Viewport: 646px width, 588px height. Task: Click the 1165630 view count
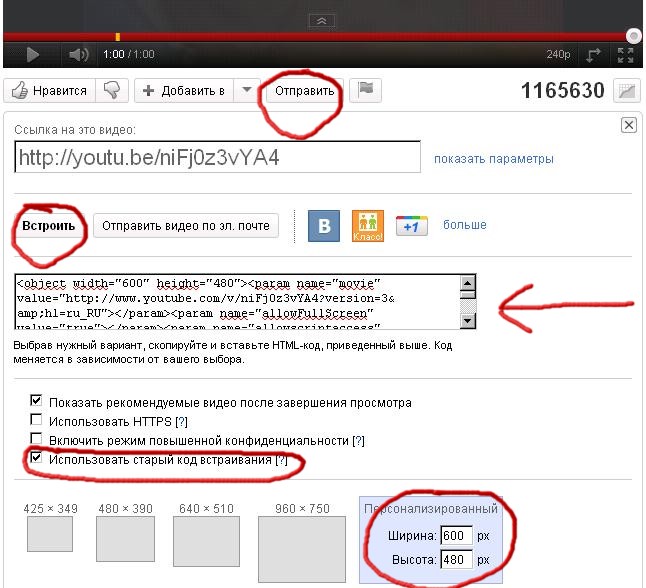pos(562,91)
